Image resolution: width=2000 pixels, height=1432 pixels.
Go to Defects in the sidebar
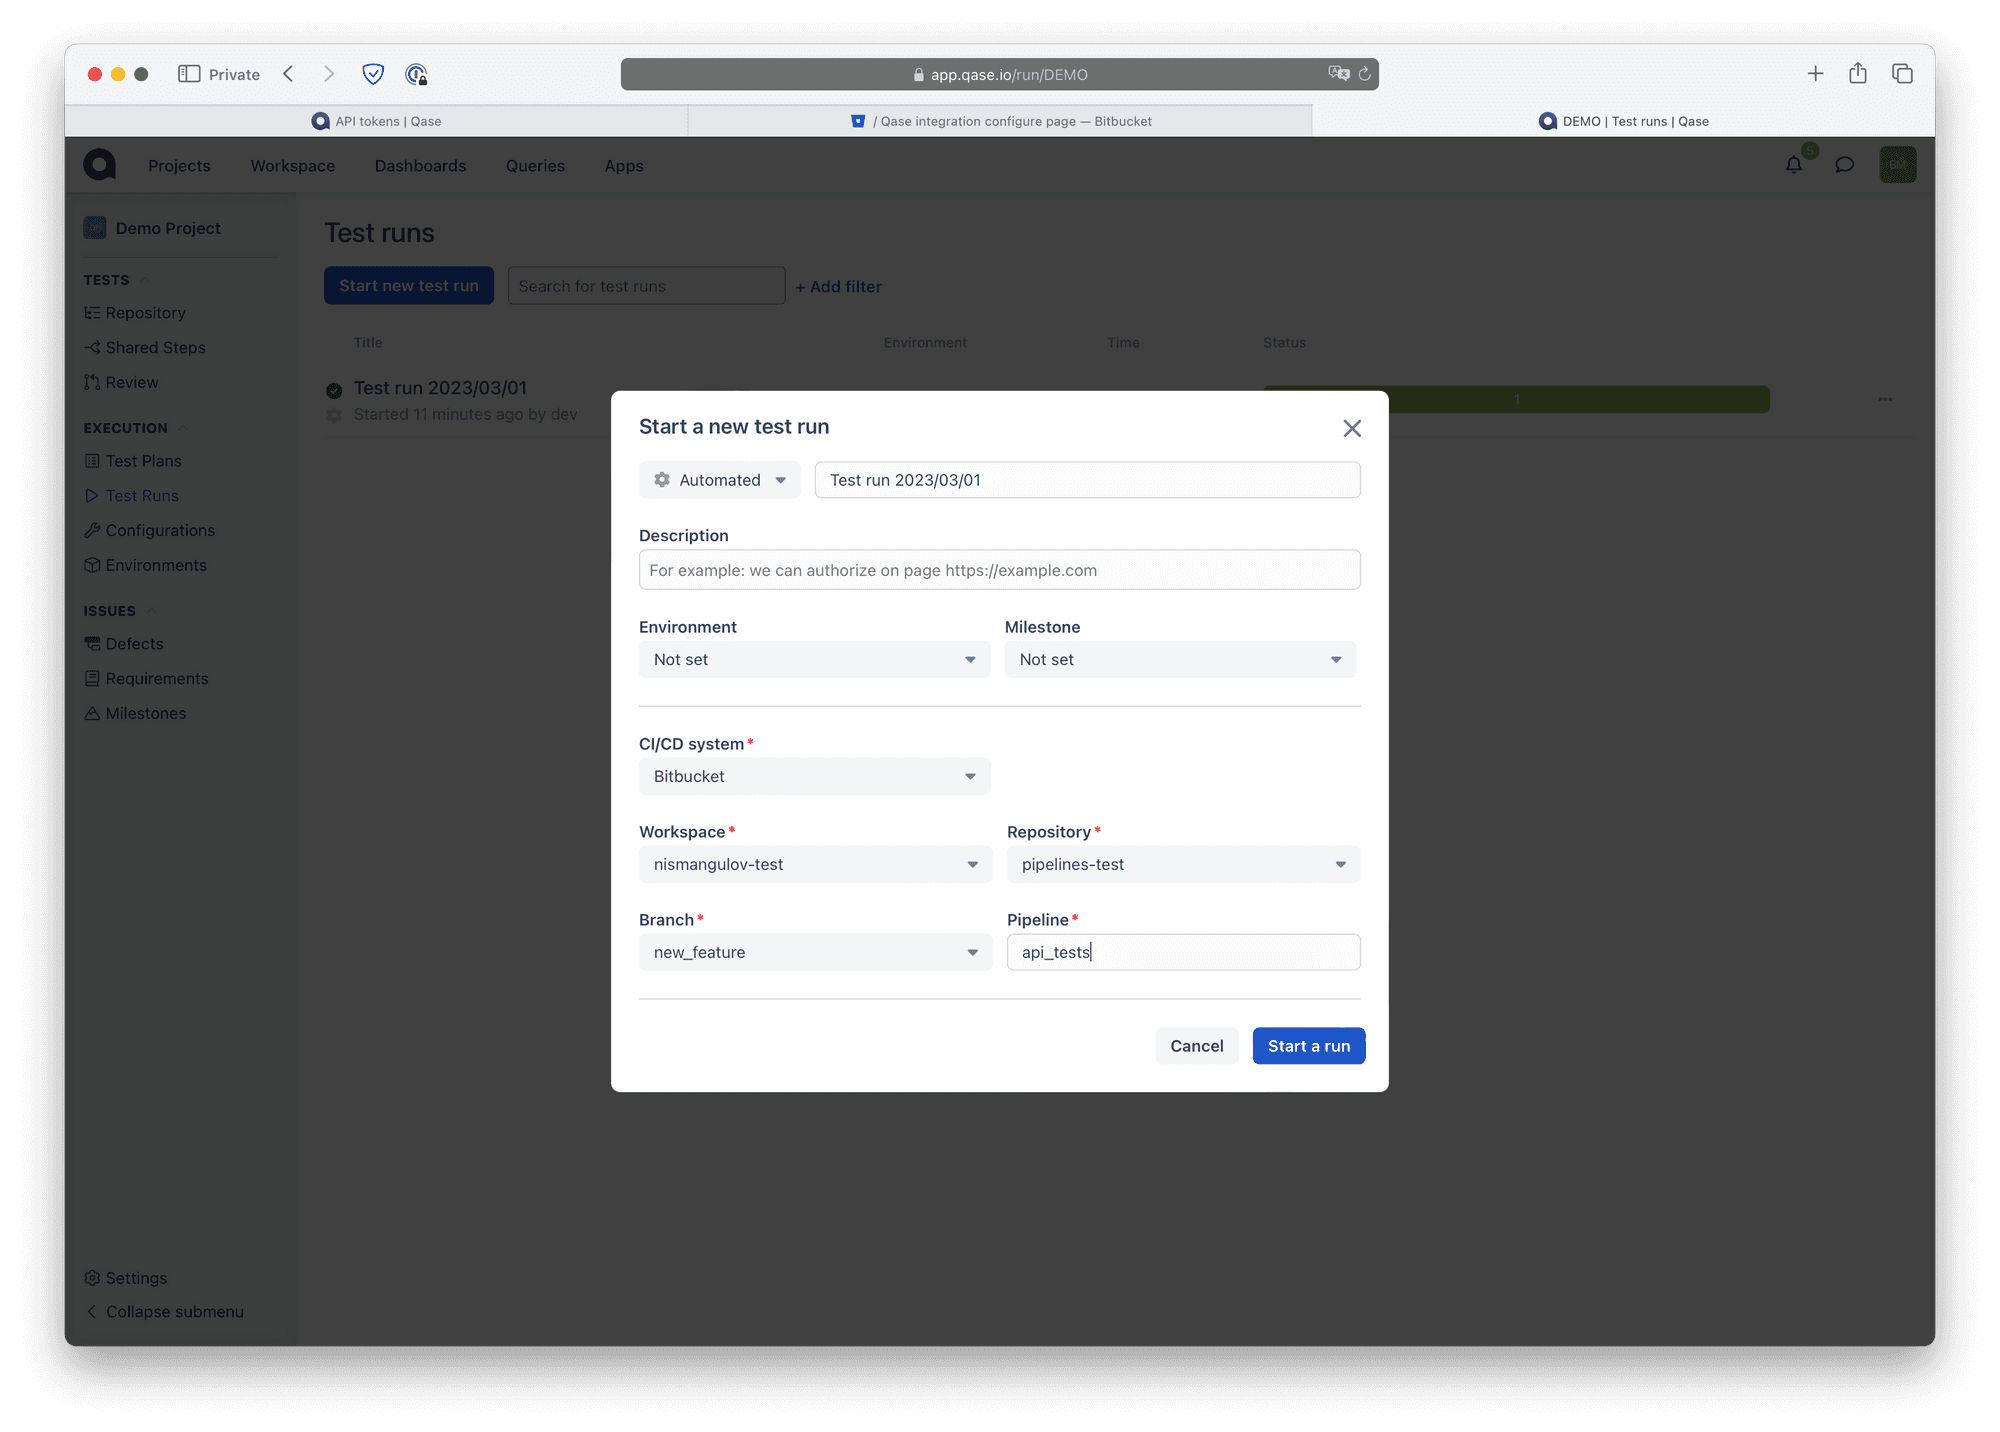(x=124, y=644)
